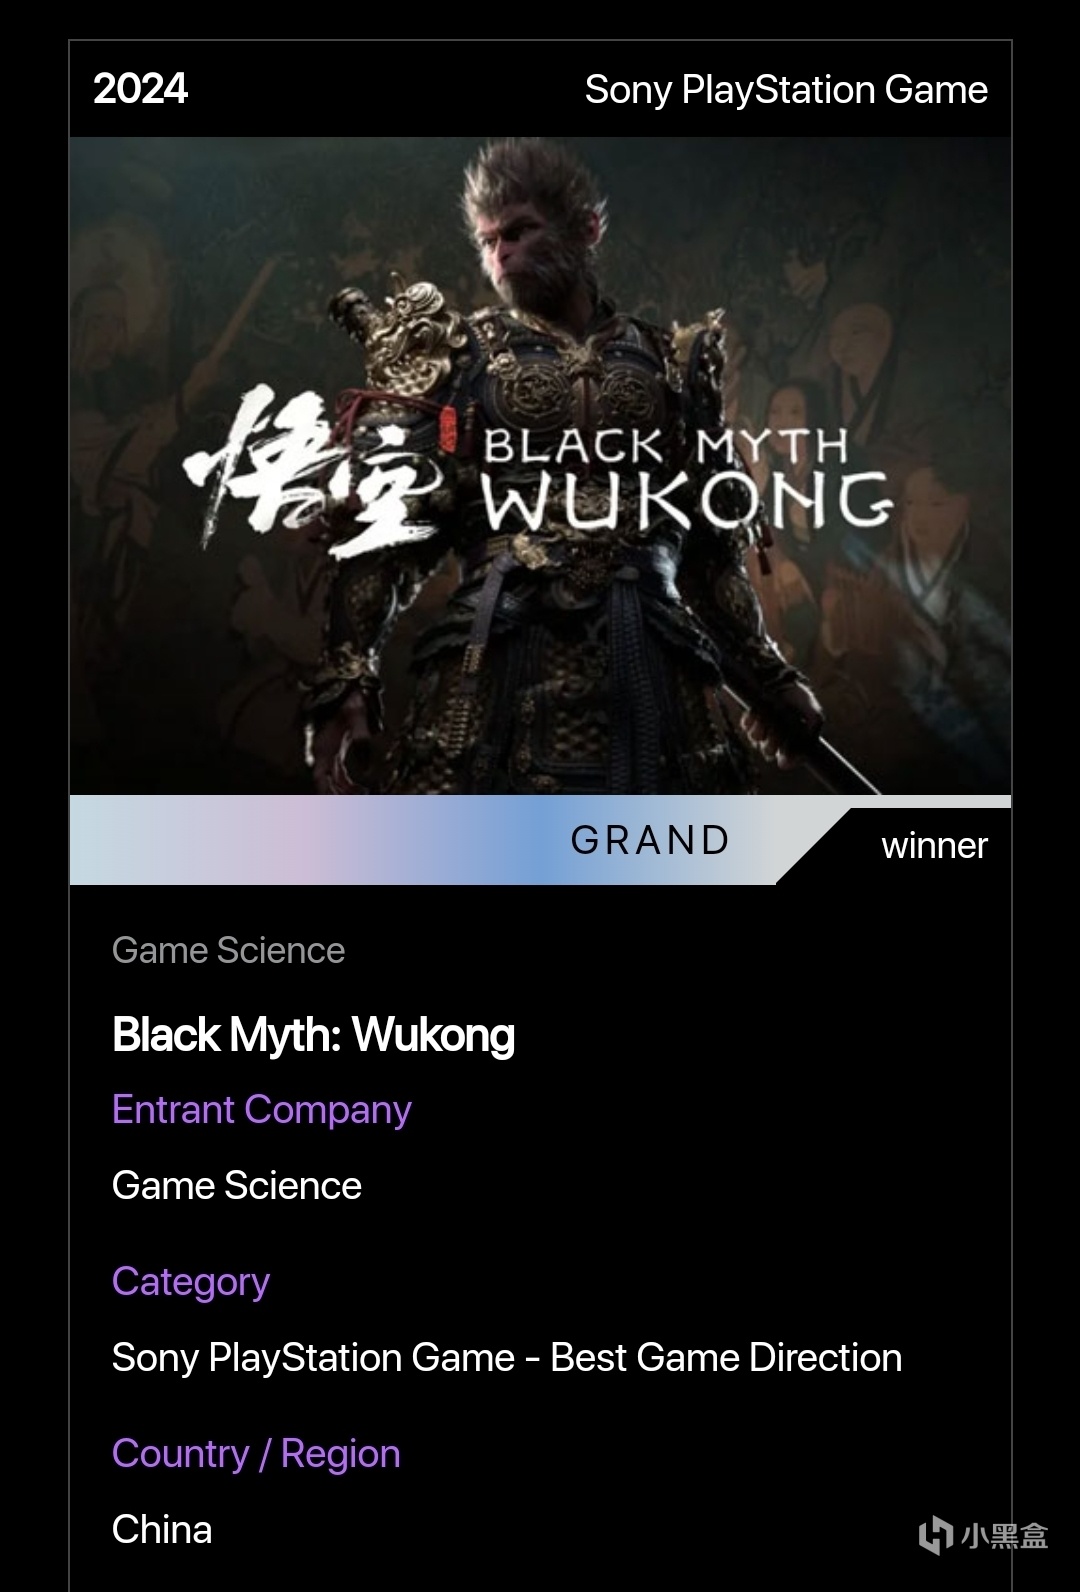The image size is (1080, 1592).
Task: Select the white Game Science entrant value
Action: [237, 1186]
